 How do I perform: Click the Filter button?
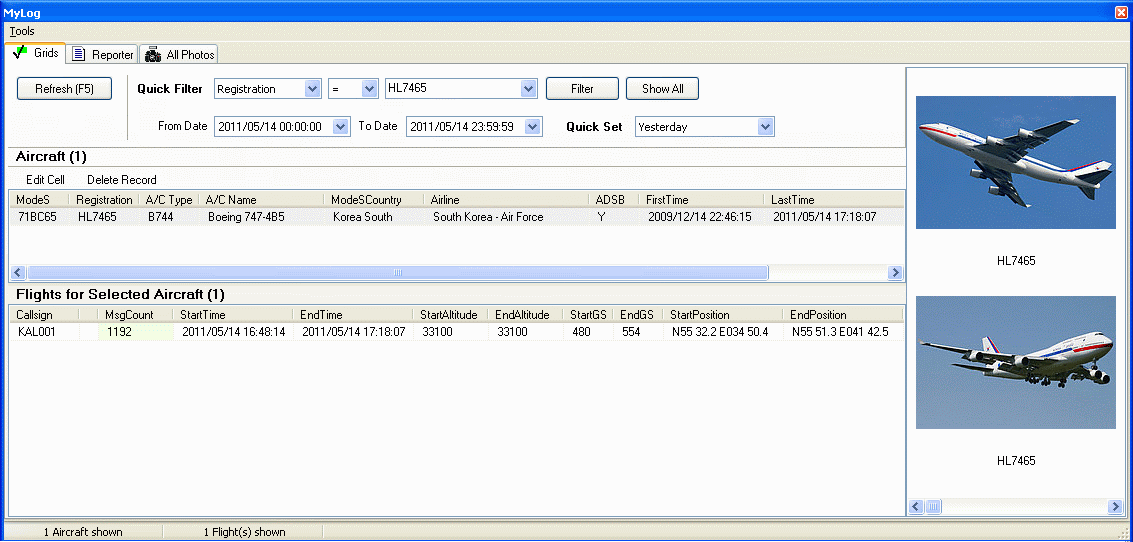[582, 89]
